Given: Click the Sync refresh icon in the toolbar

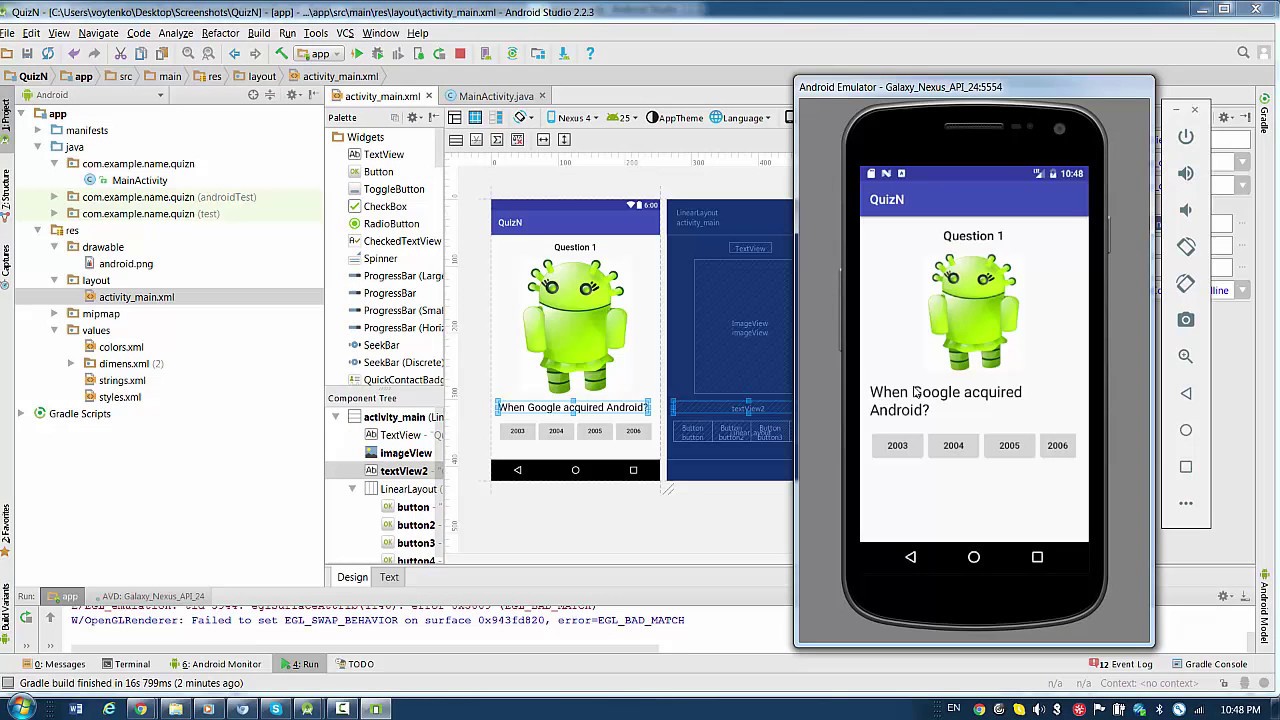Looking at the screenshot, I should point(47,54).
